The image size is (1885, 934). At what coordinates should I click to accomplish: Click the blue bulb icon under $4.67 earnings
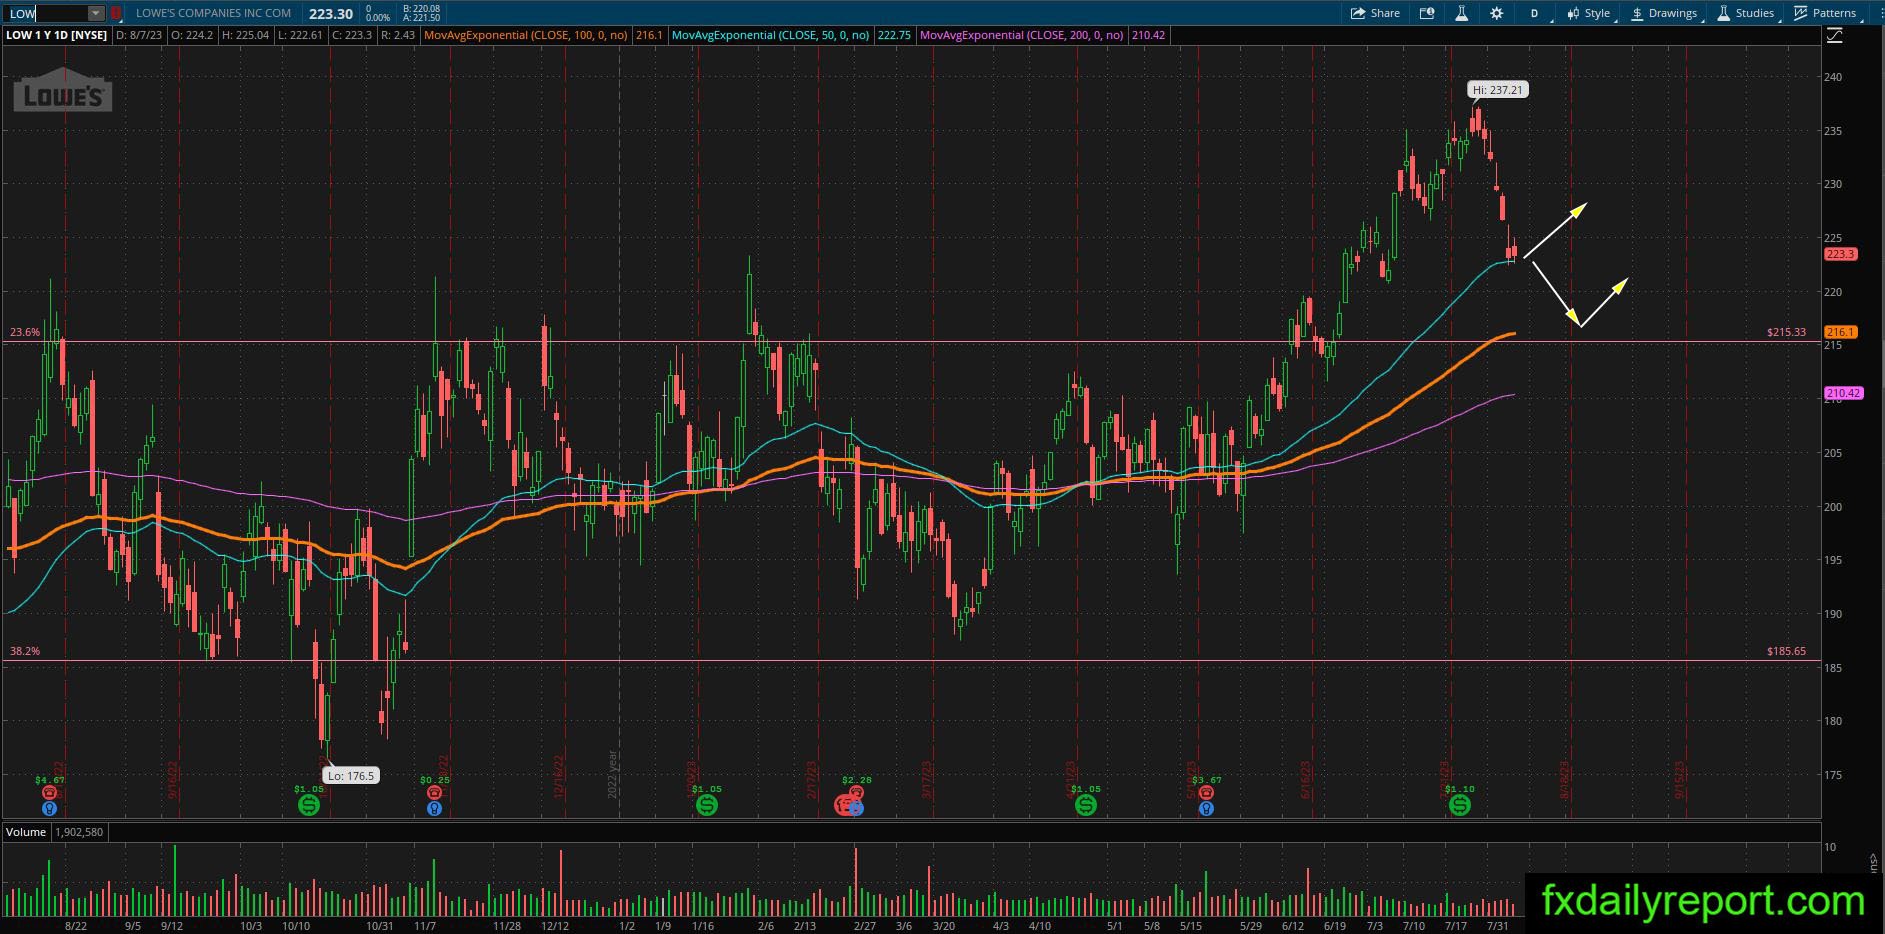click(x=50, y=808)
